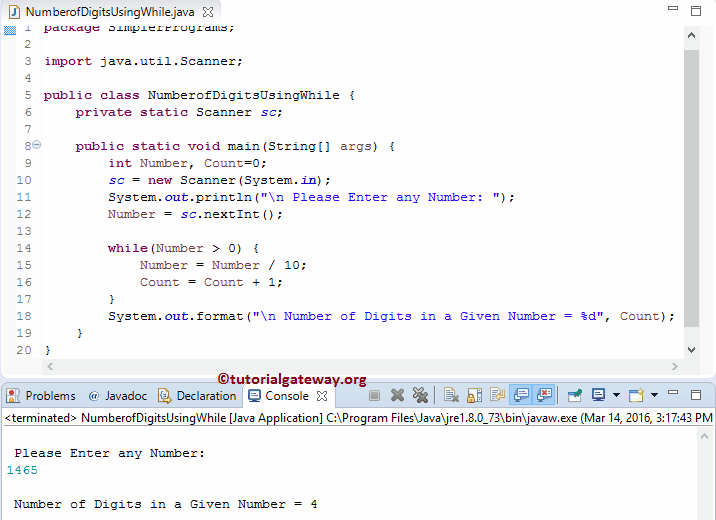The height and width of the screenshot is (520, 716).
Task: Toggle Show Console on standard error change
Action: (x=544, y=395)
